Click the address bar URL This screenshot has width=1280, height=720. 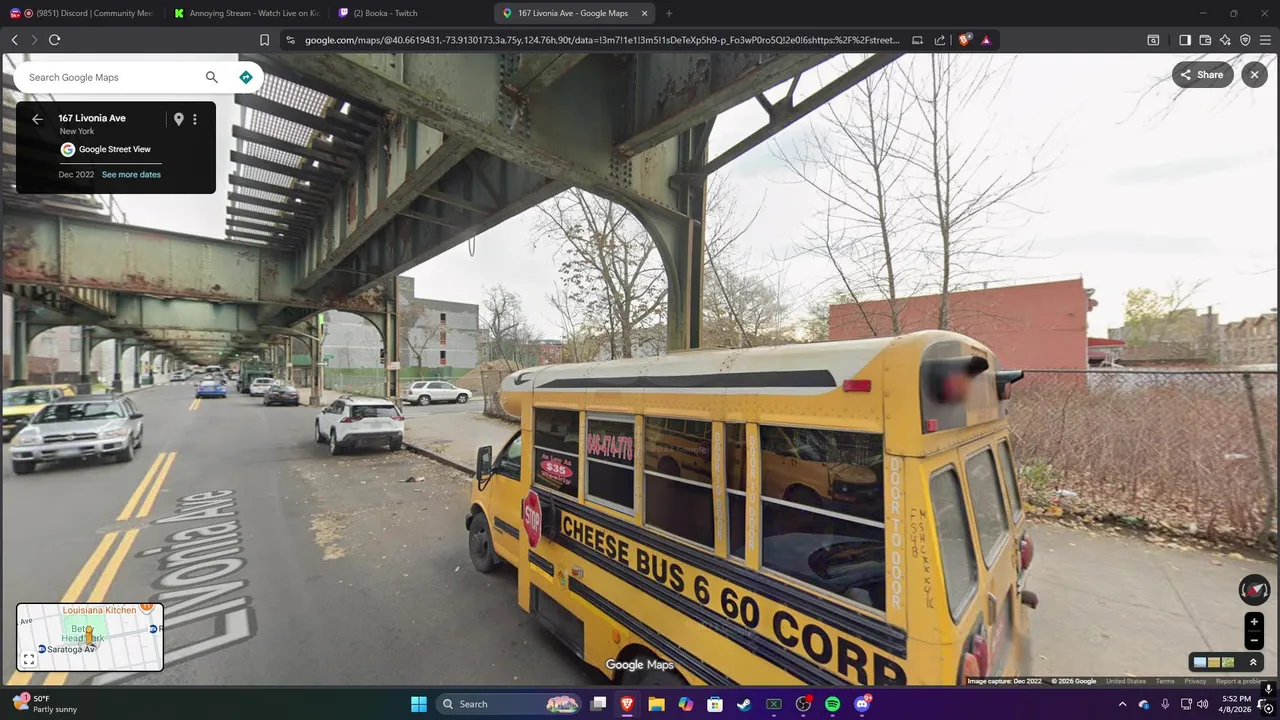coord(602,40)
